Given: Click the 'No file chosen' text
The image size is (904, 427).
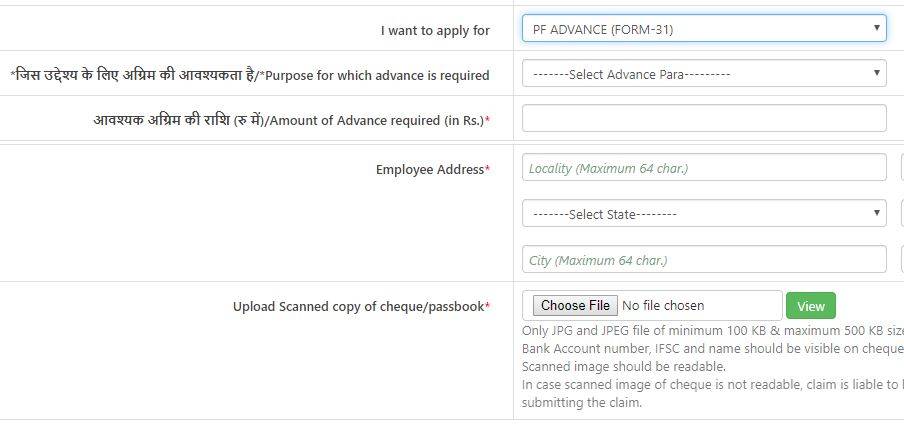Looking at the screenshot, I should pos(663,306).
